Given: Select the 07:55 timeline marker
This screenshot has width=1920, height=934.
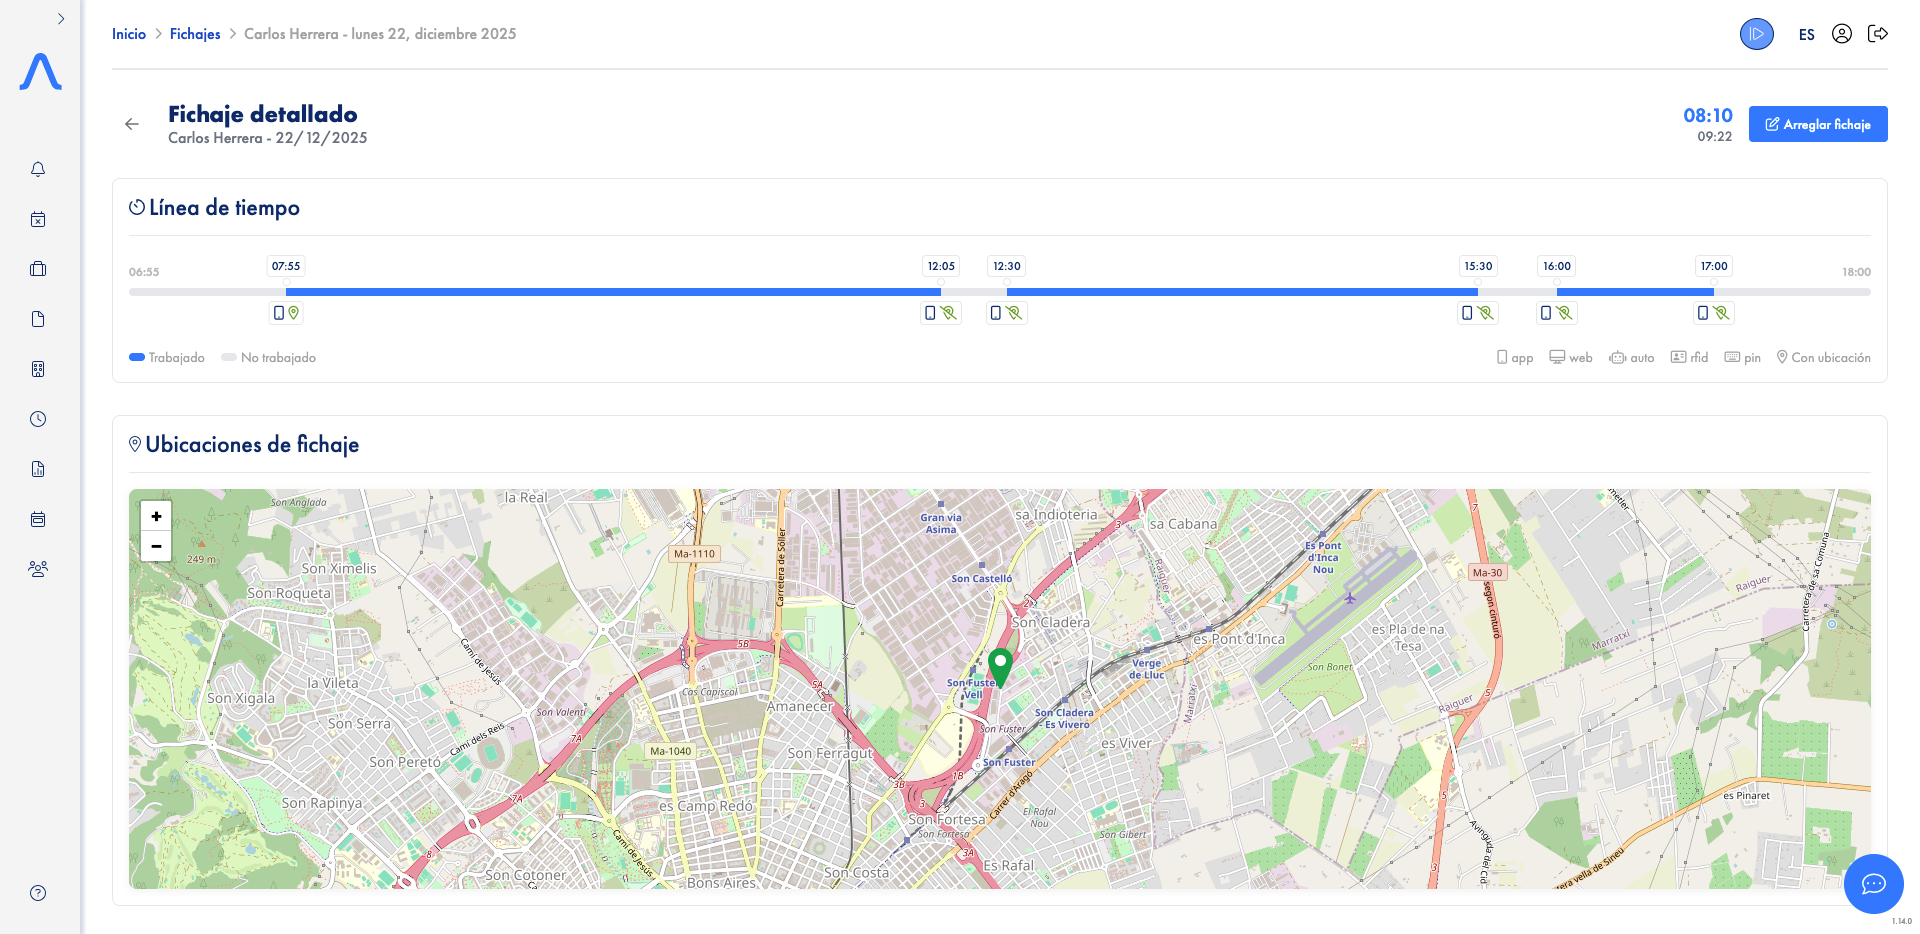Looking at the screenshot, I should [286, 266].
